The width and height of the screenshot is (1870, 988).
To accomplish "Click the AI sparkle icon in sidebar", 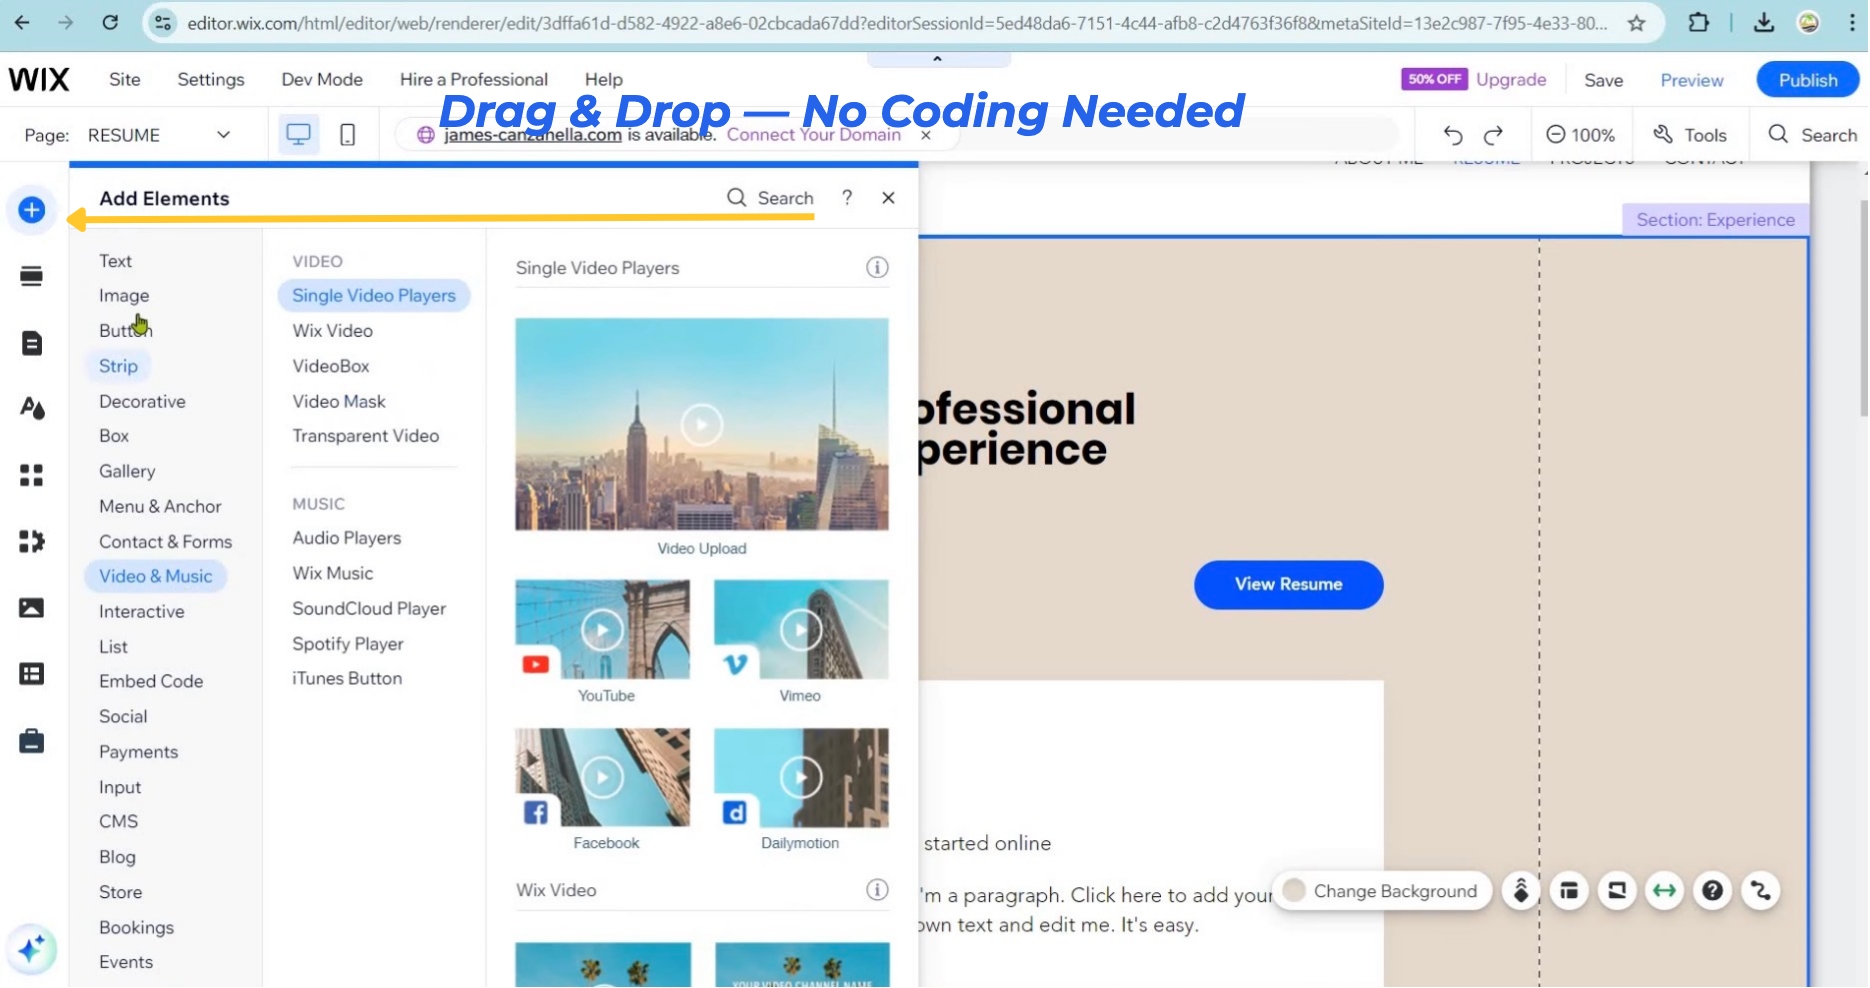I will (31, 949).
